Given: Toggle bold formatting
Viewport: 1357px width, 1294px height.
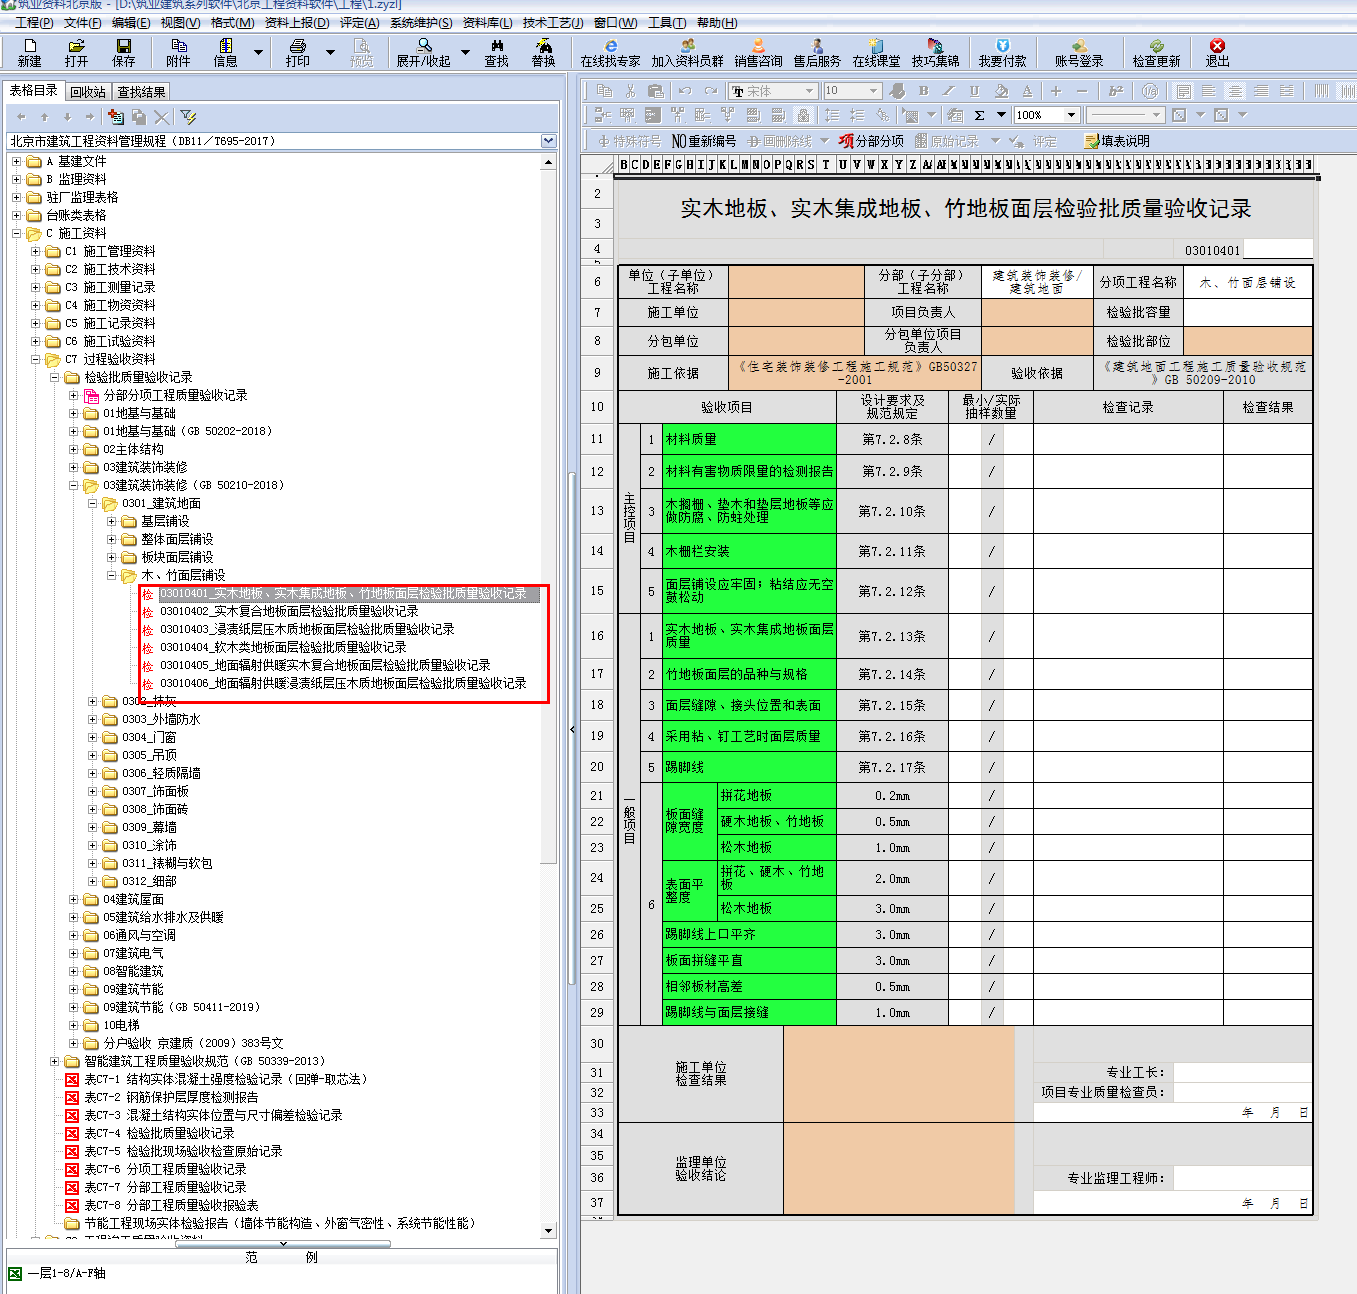Looking at the screenshot, I should click(923, 91).
